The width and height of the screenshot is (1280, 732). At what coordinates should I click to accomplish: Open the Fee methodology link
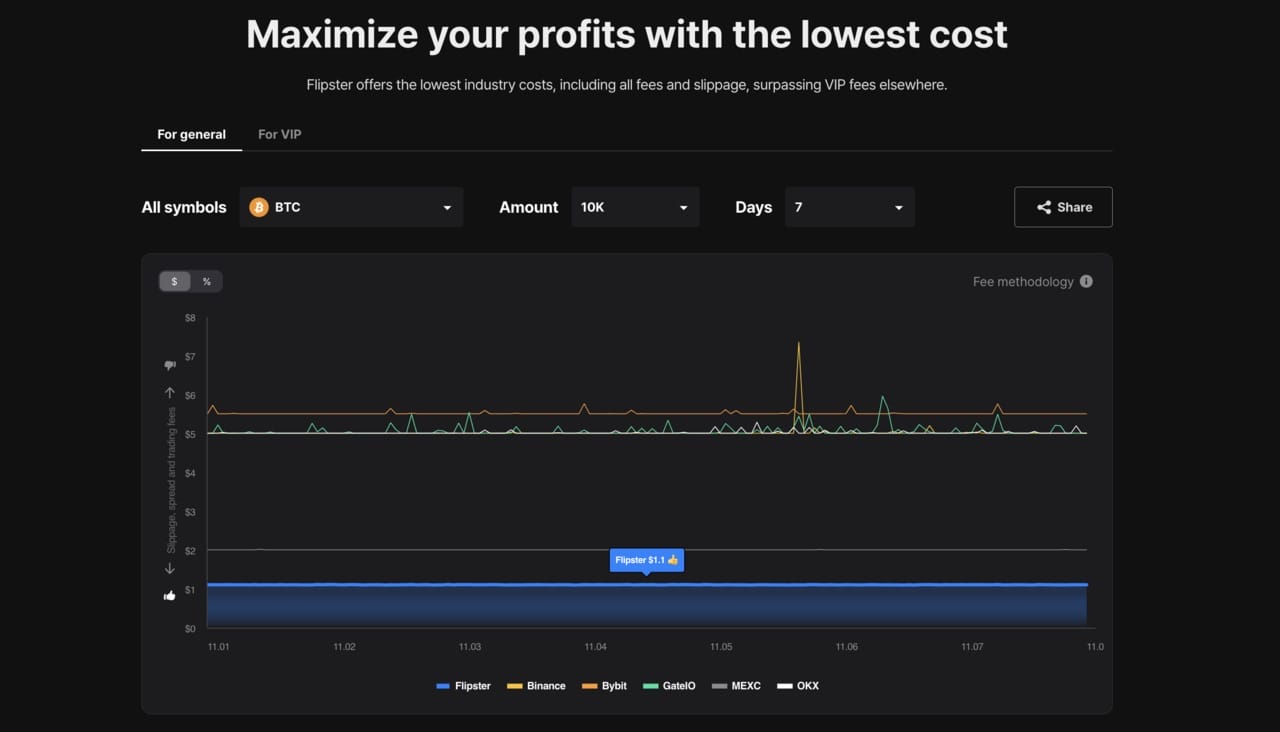1022,282
